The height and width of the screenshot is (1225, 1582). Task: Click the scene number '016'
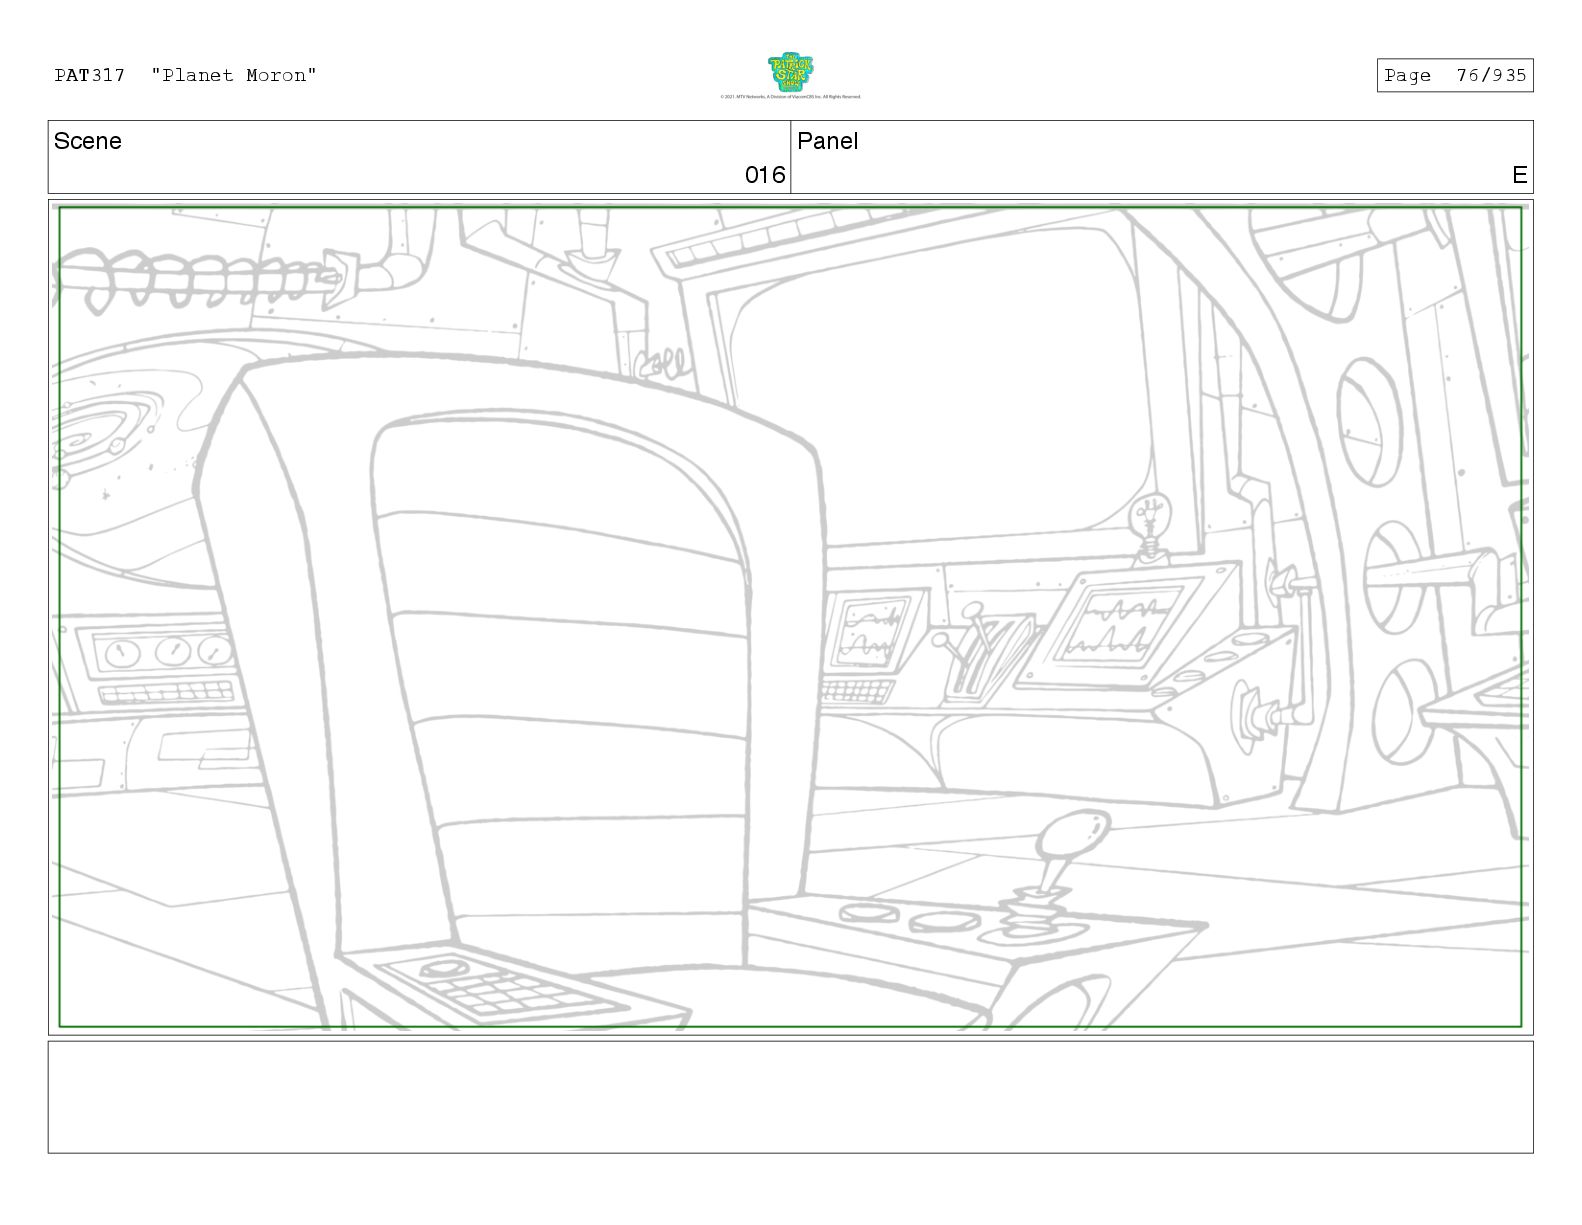coord(765,175)
